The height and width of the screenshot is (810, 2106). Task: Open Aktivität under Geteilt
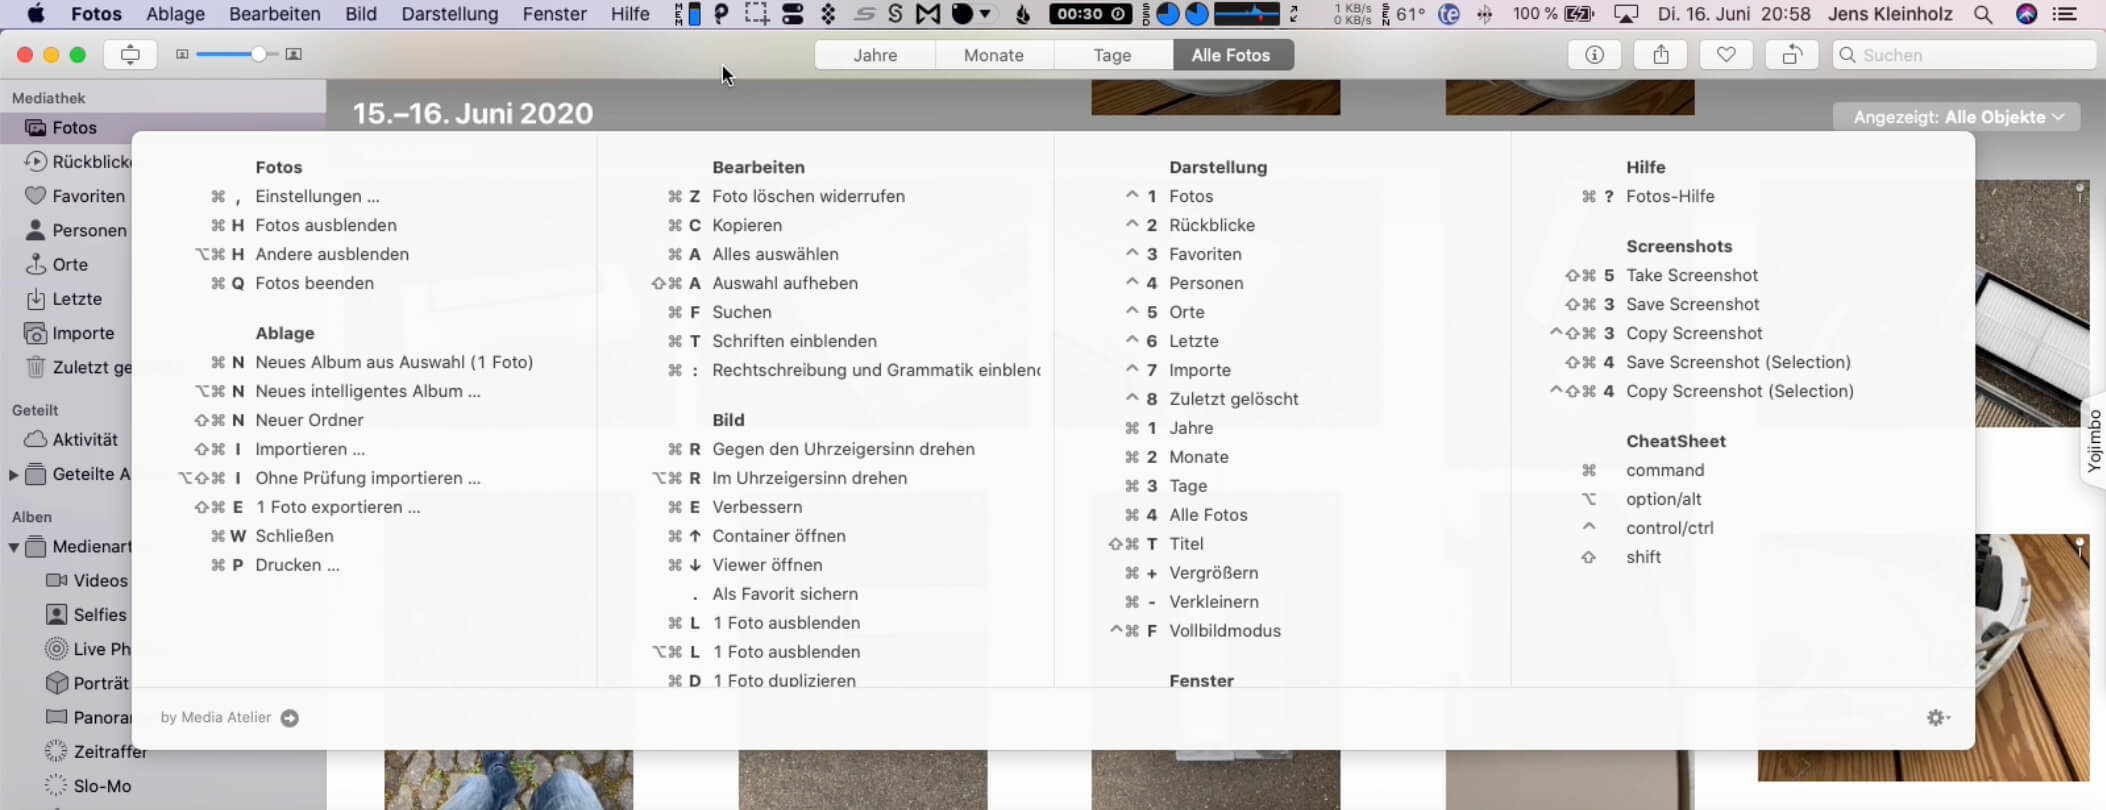71,439
